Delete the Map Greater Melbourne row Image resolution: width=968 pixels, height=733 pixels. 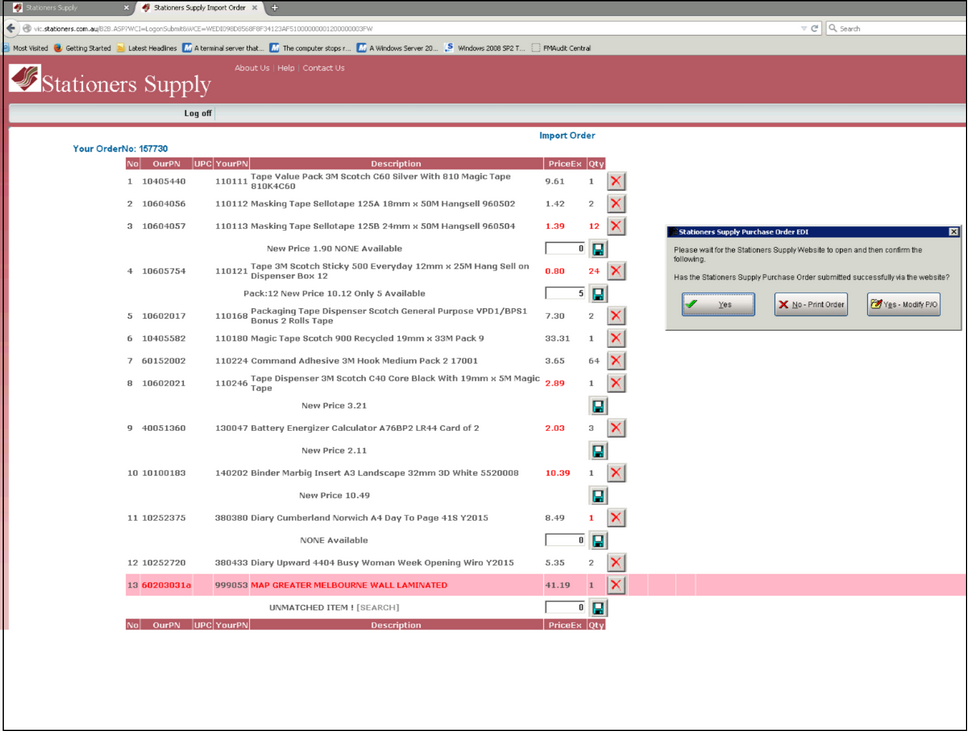pyautogui.click(x=616, y=585)
